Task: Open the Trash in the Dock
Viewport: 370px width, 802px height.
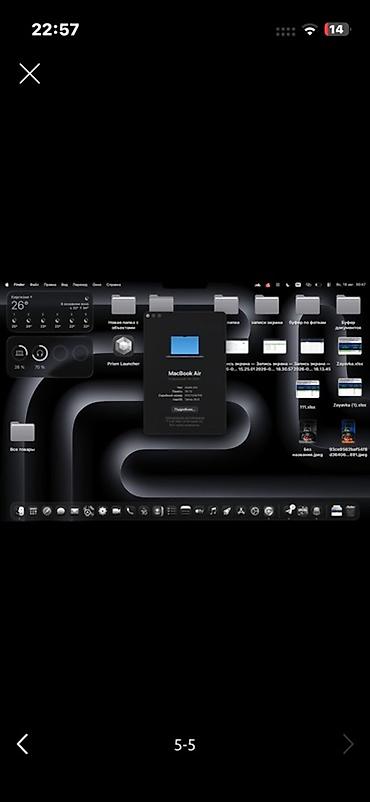Action: [x=351, y=510]
